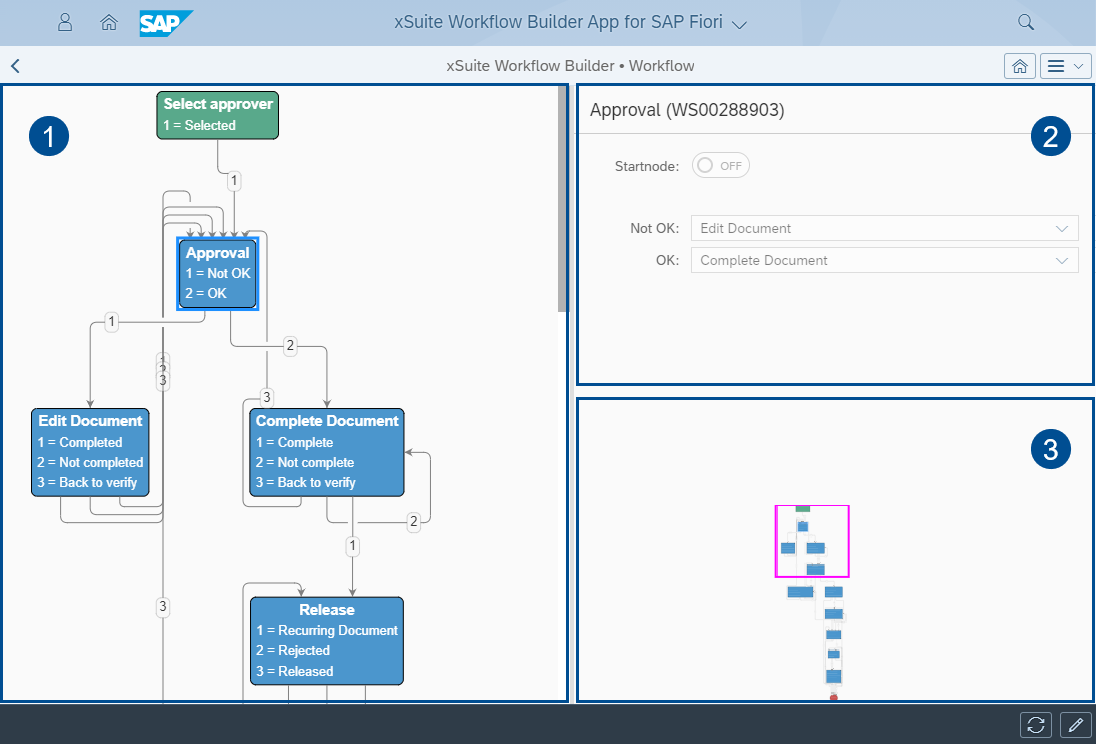Screen dimensions: 1096x744
Task: Open the user profile icon
Action: pyautogui.click(x=65, y=21)
